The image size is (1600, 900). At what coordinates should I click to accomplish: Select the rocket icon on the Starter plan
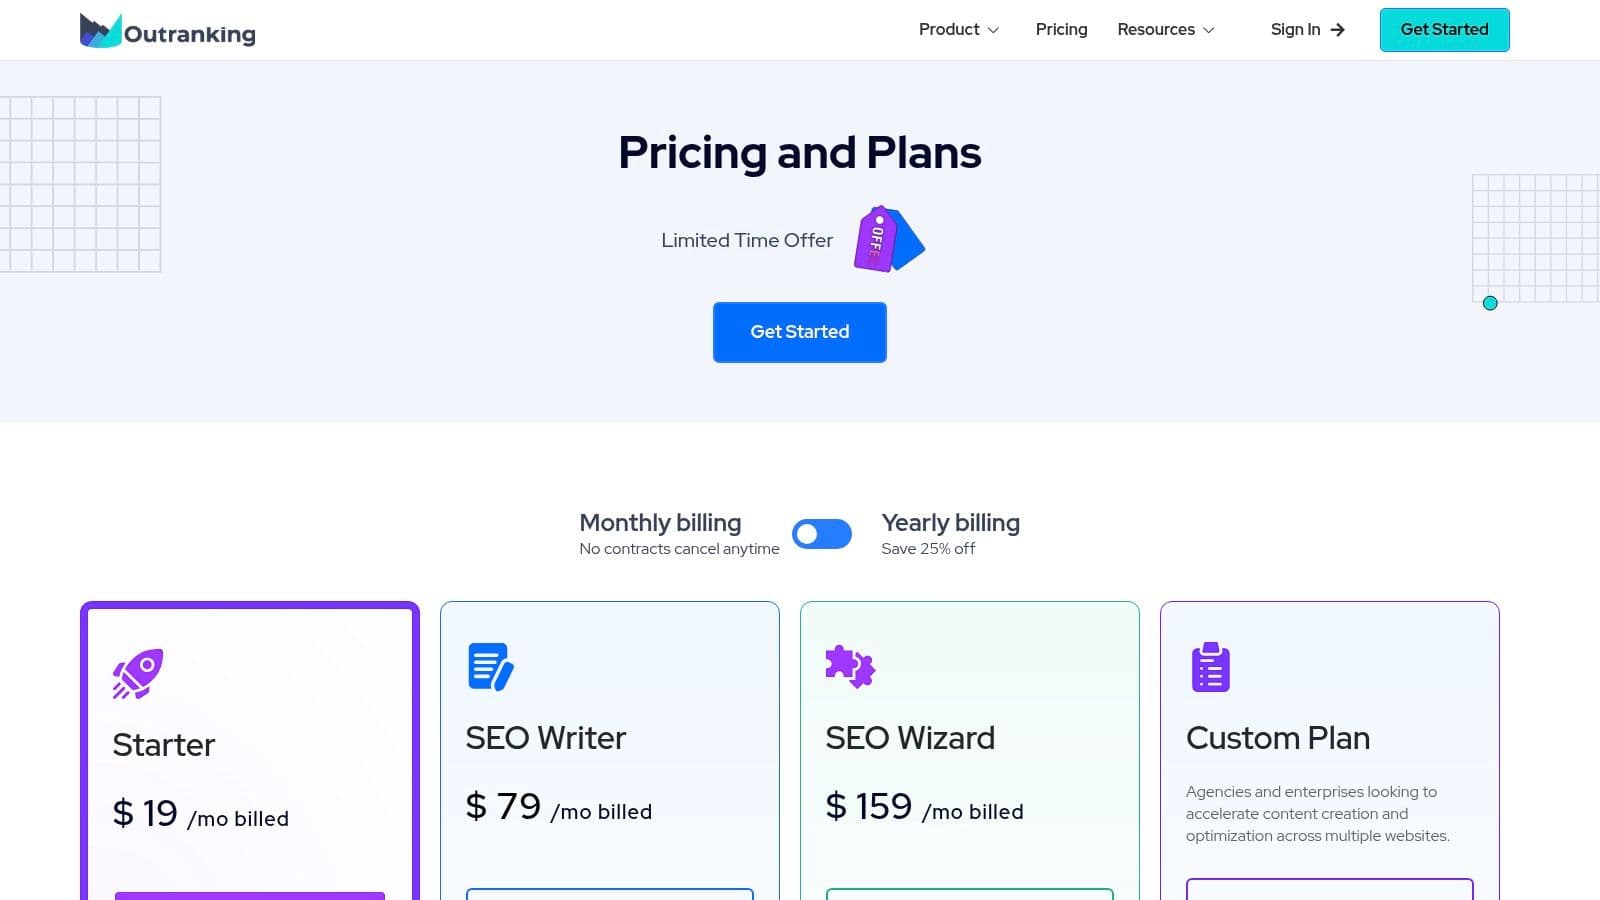click(137, 670)
